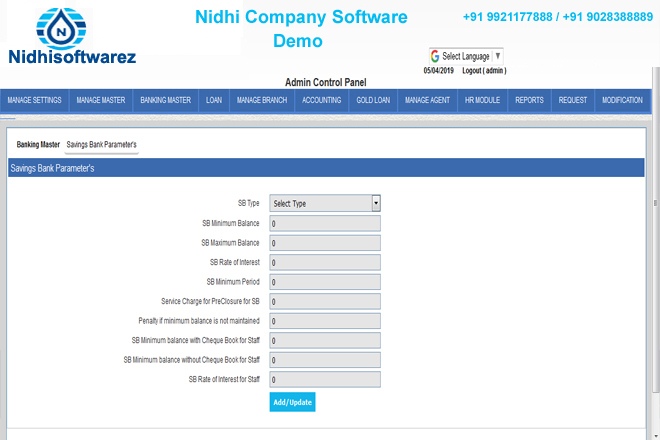Focus the SB Rate of Interest field

point(325,262)
